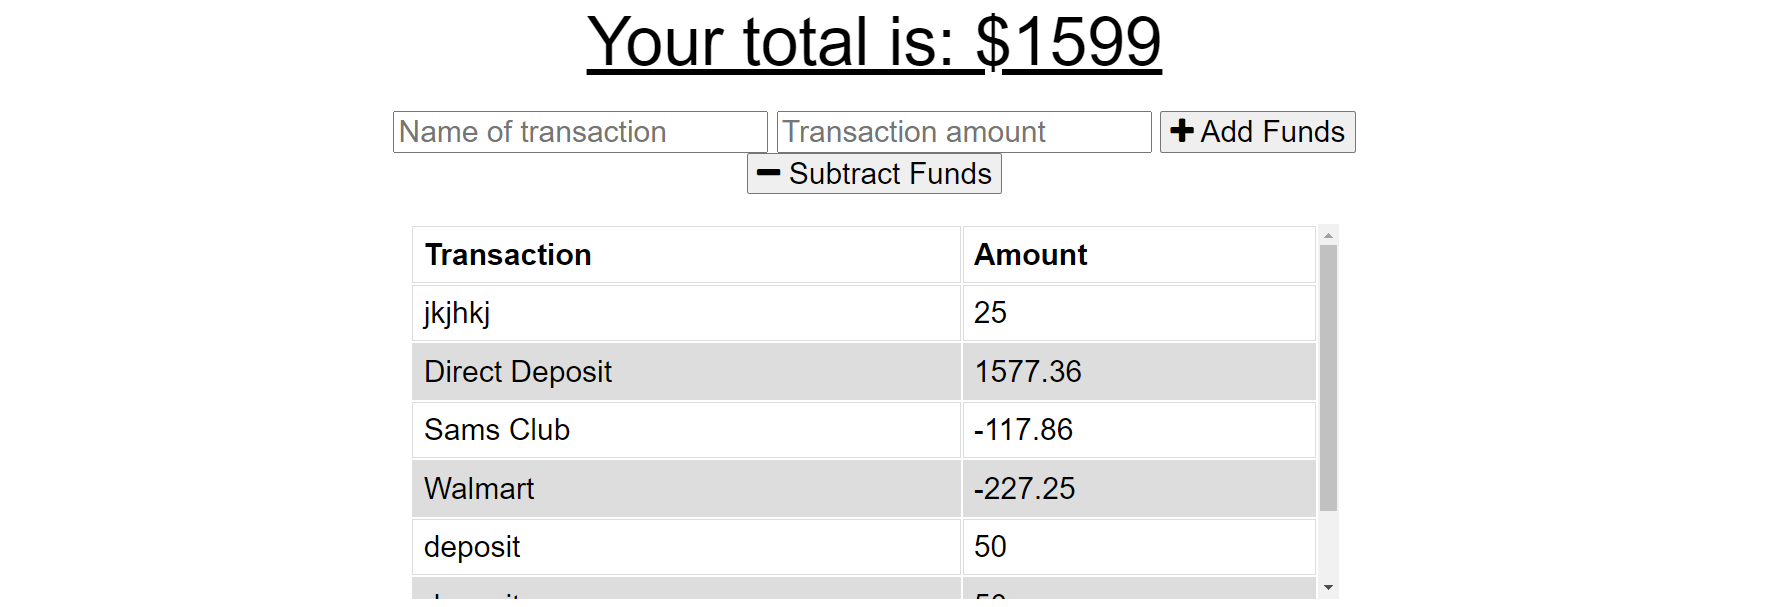Click the -117.86 amount cell

click(x=1138, y=430)
